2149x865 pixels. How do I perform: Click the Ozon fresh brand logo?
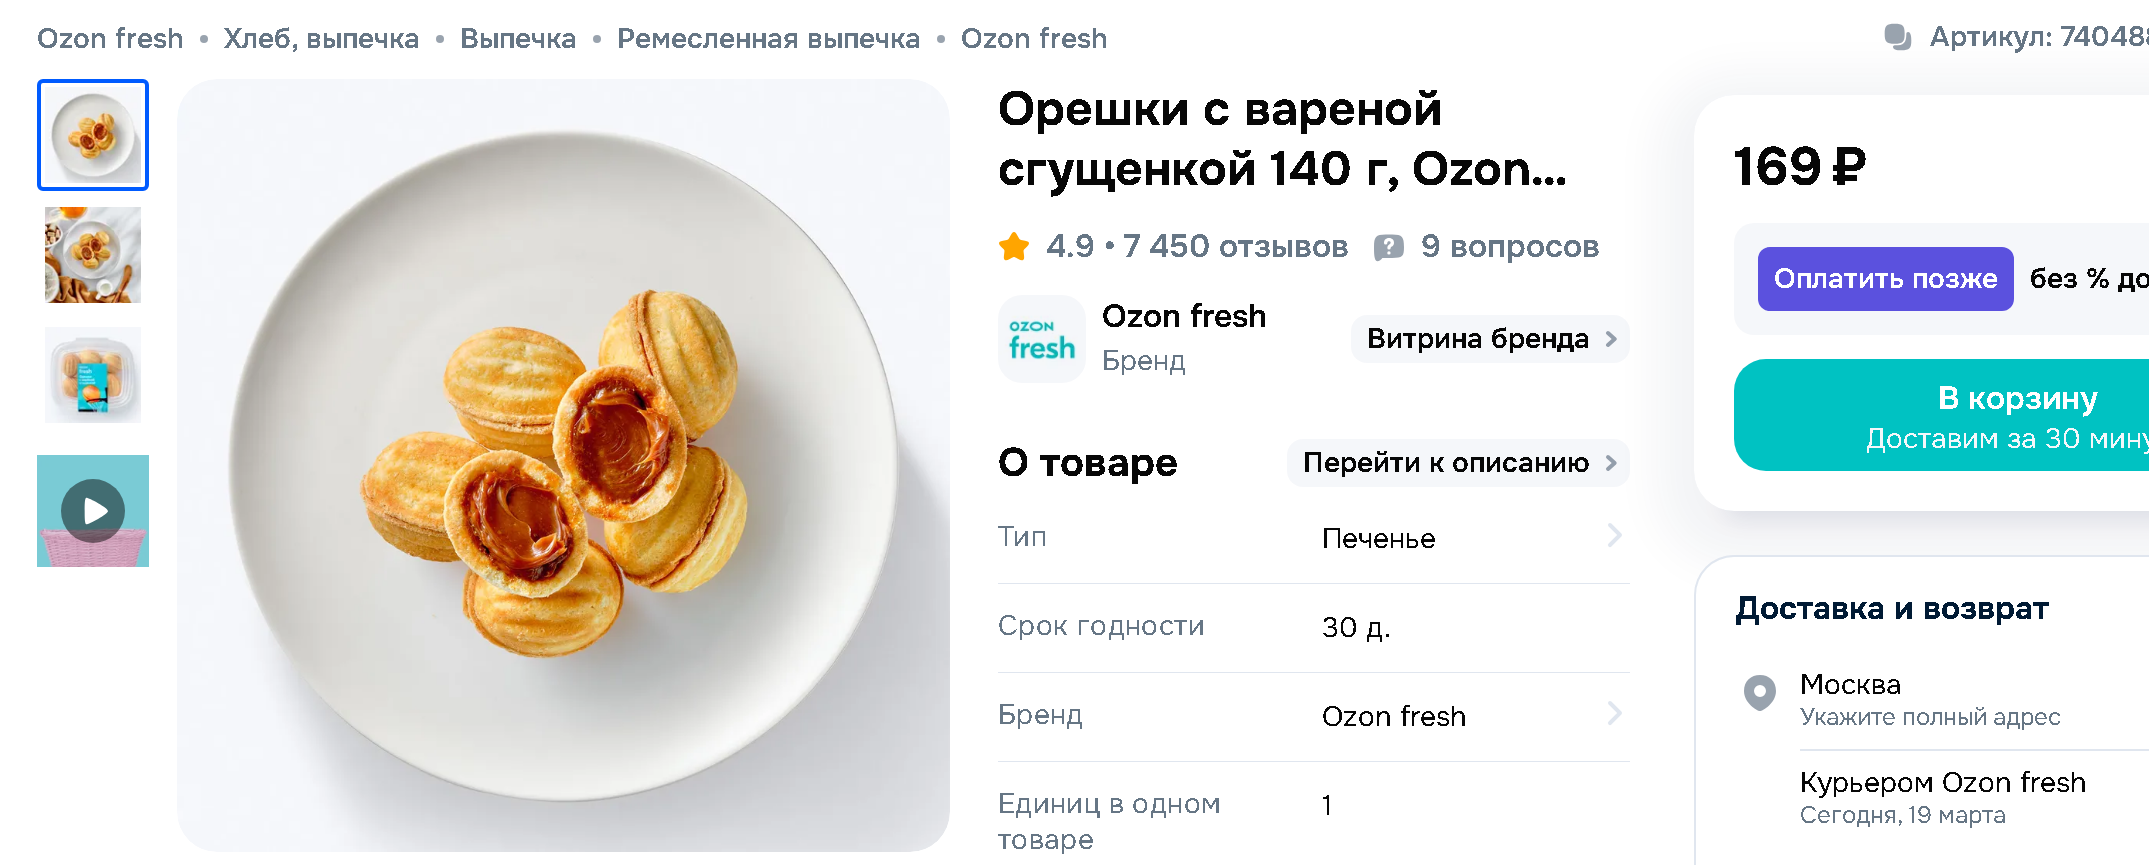(1041, 339)
